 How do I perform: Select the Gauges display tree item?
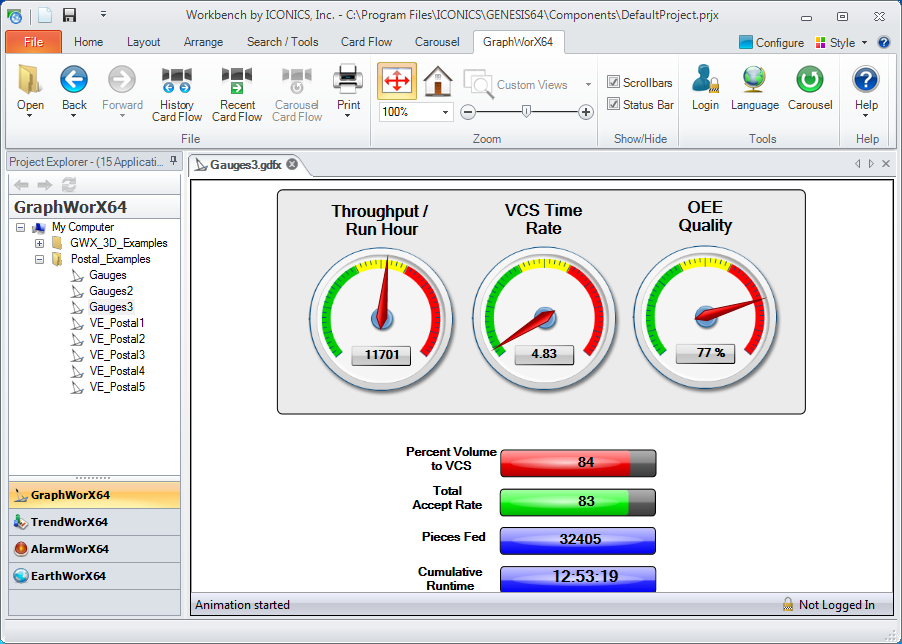tap(108, 275)
